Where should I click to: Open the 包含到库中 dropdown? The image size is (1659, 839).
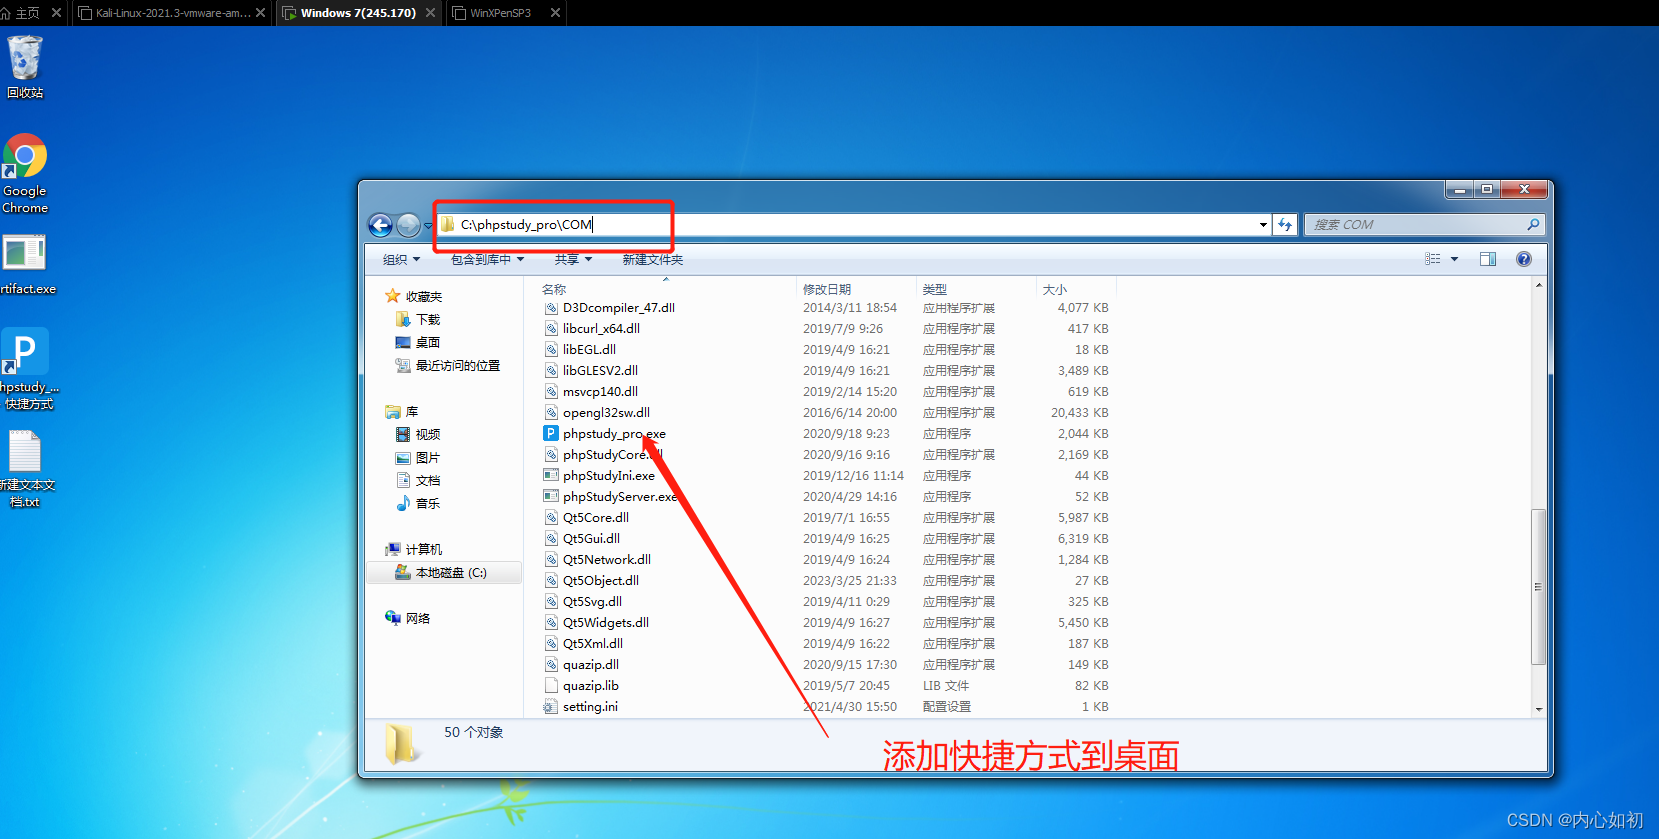(487, 259)
